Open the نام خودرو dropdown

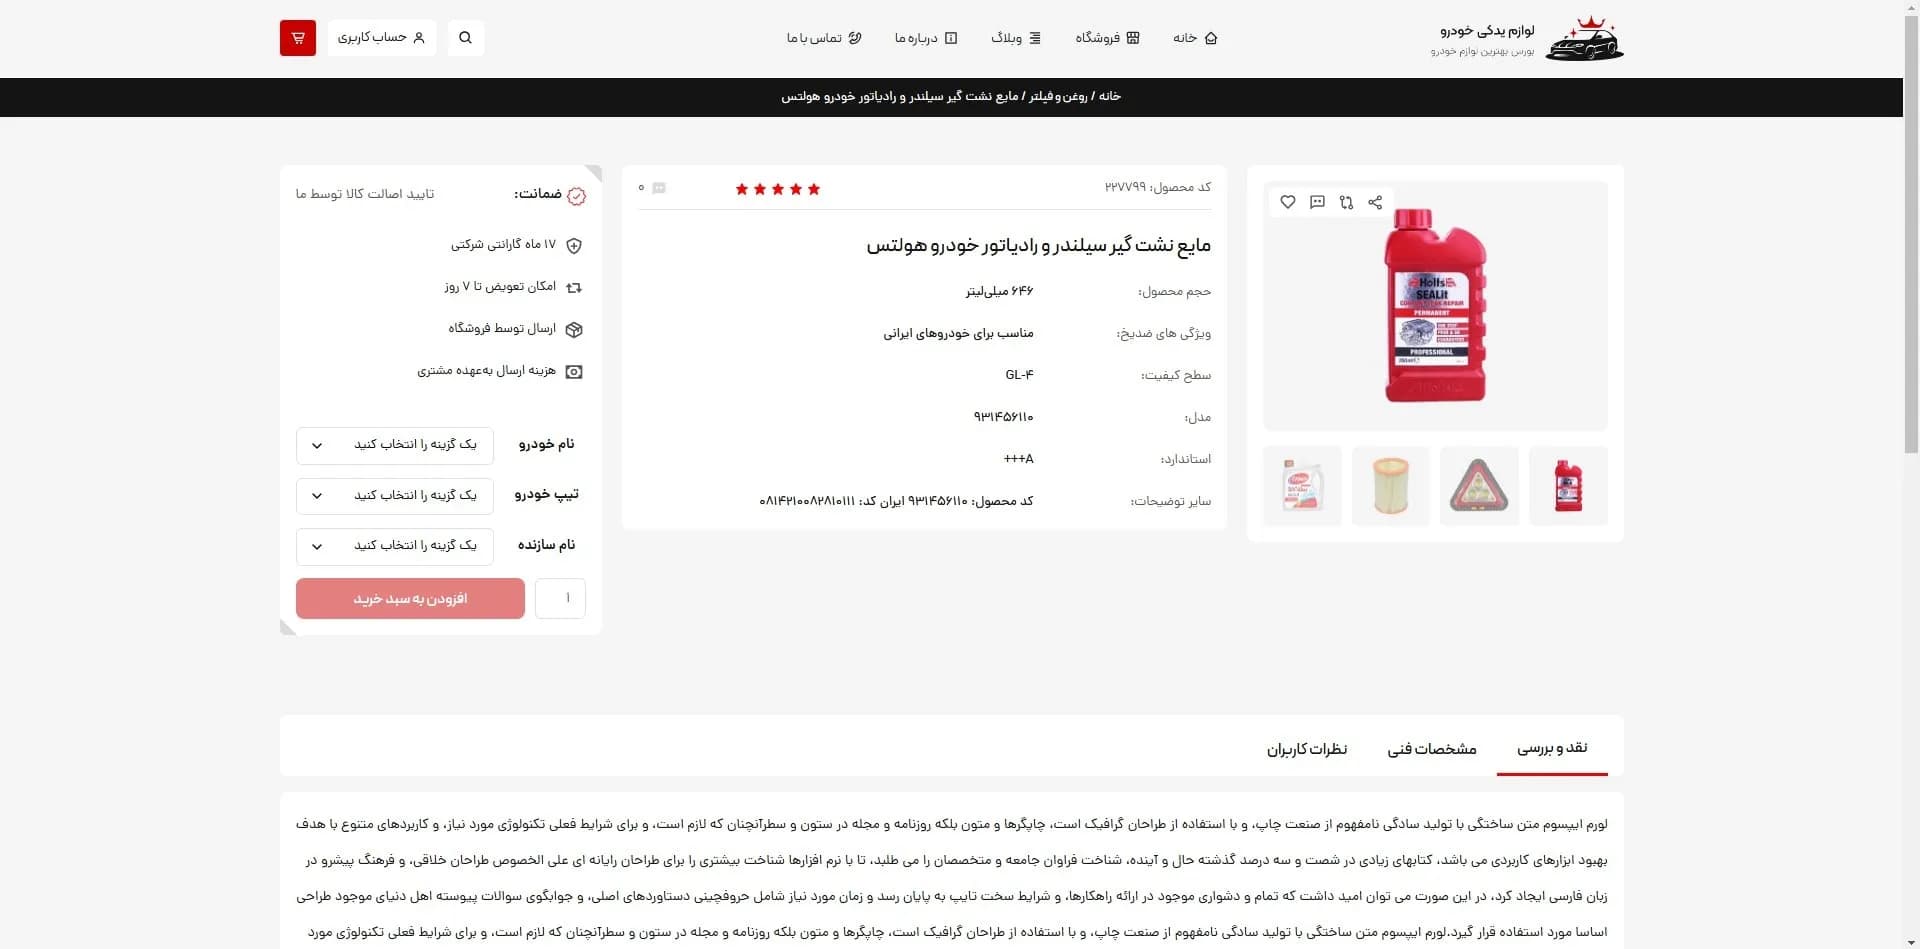coord(395,445)
